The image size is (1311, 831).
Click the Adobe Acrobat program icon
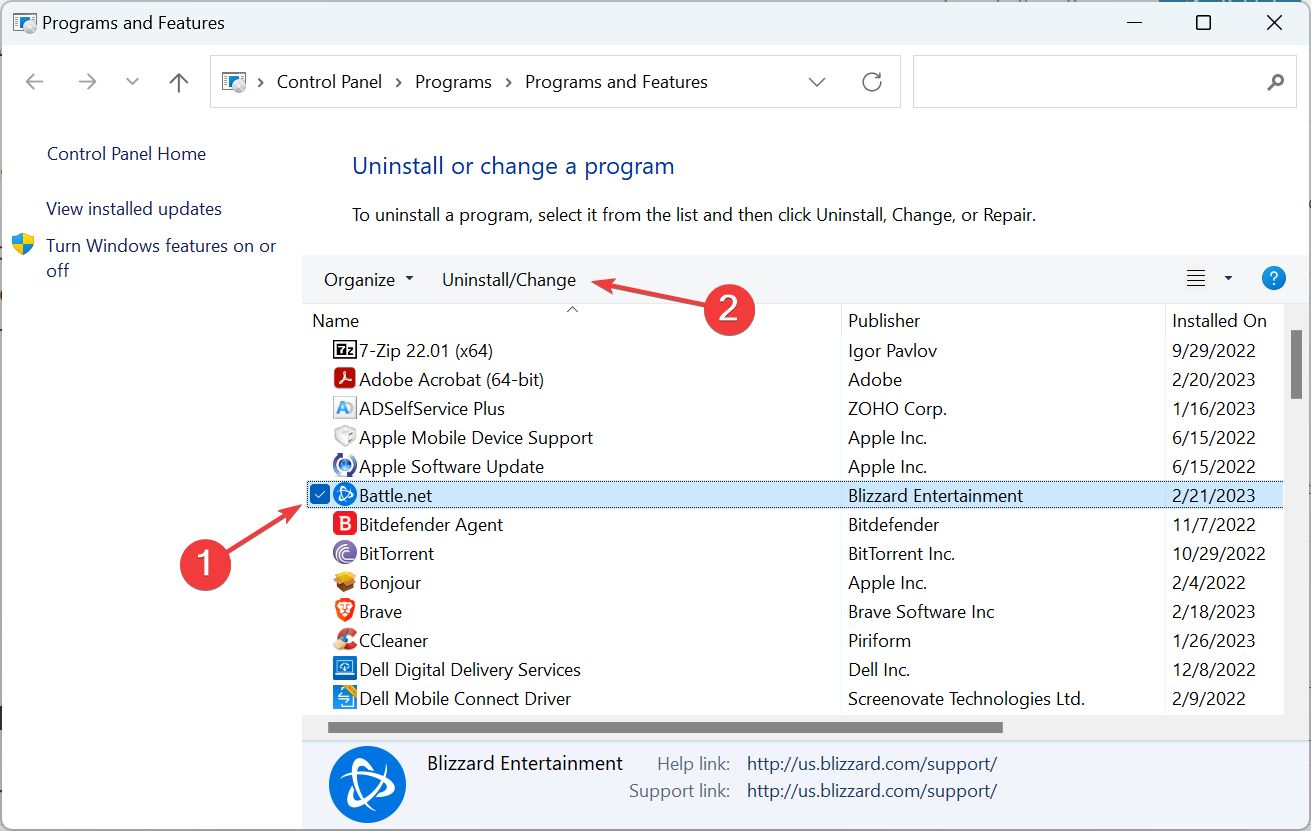(x=344, y=379)
